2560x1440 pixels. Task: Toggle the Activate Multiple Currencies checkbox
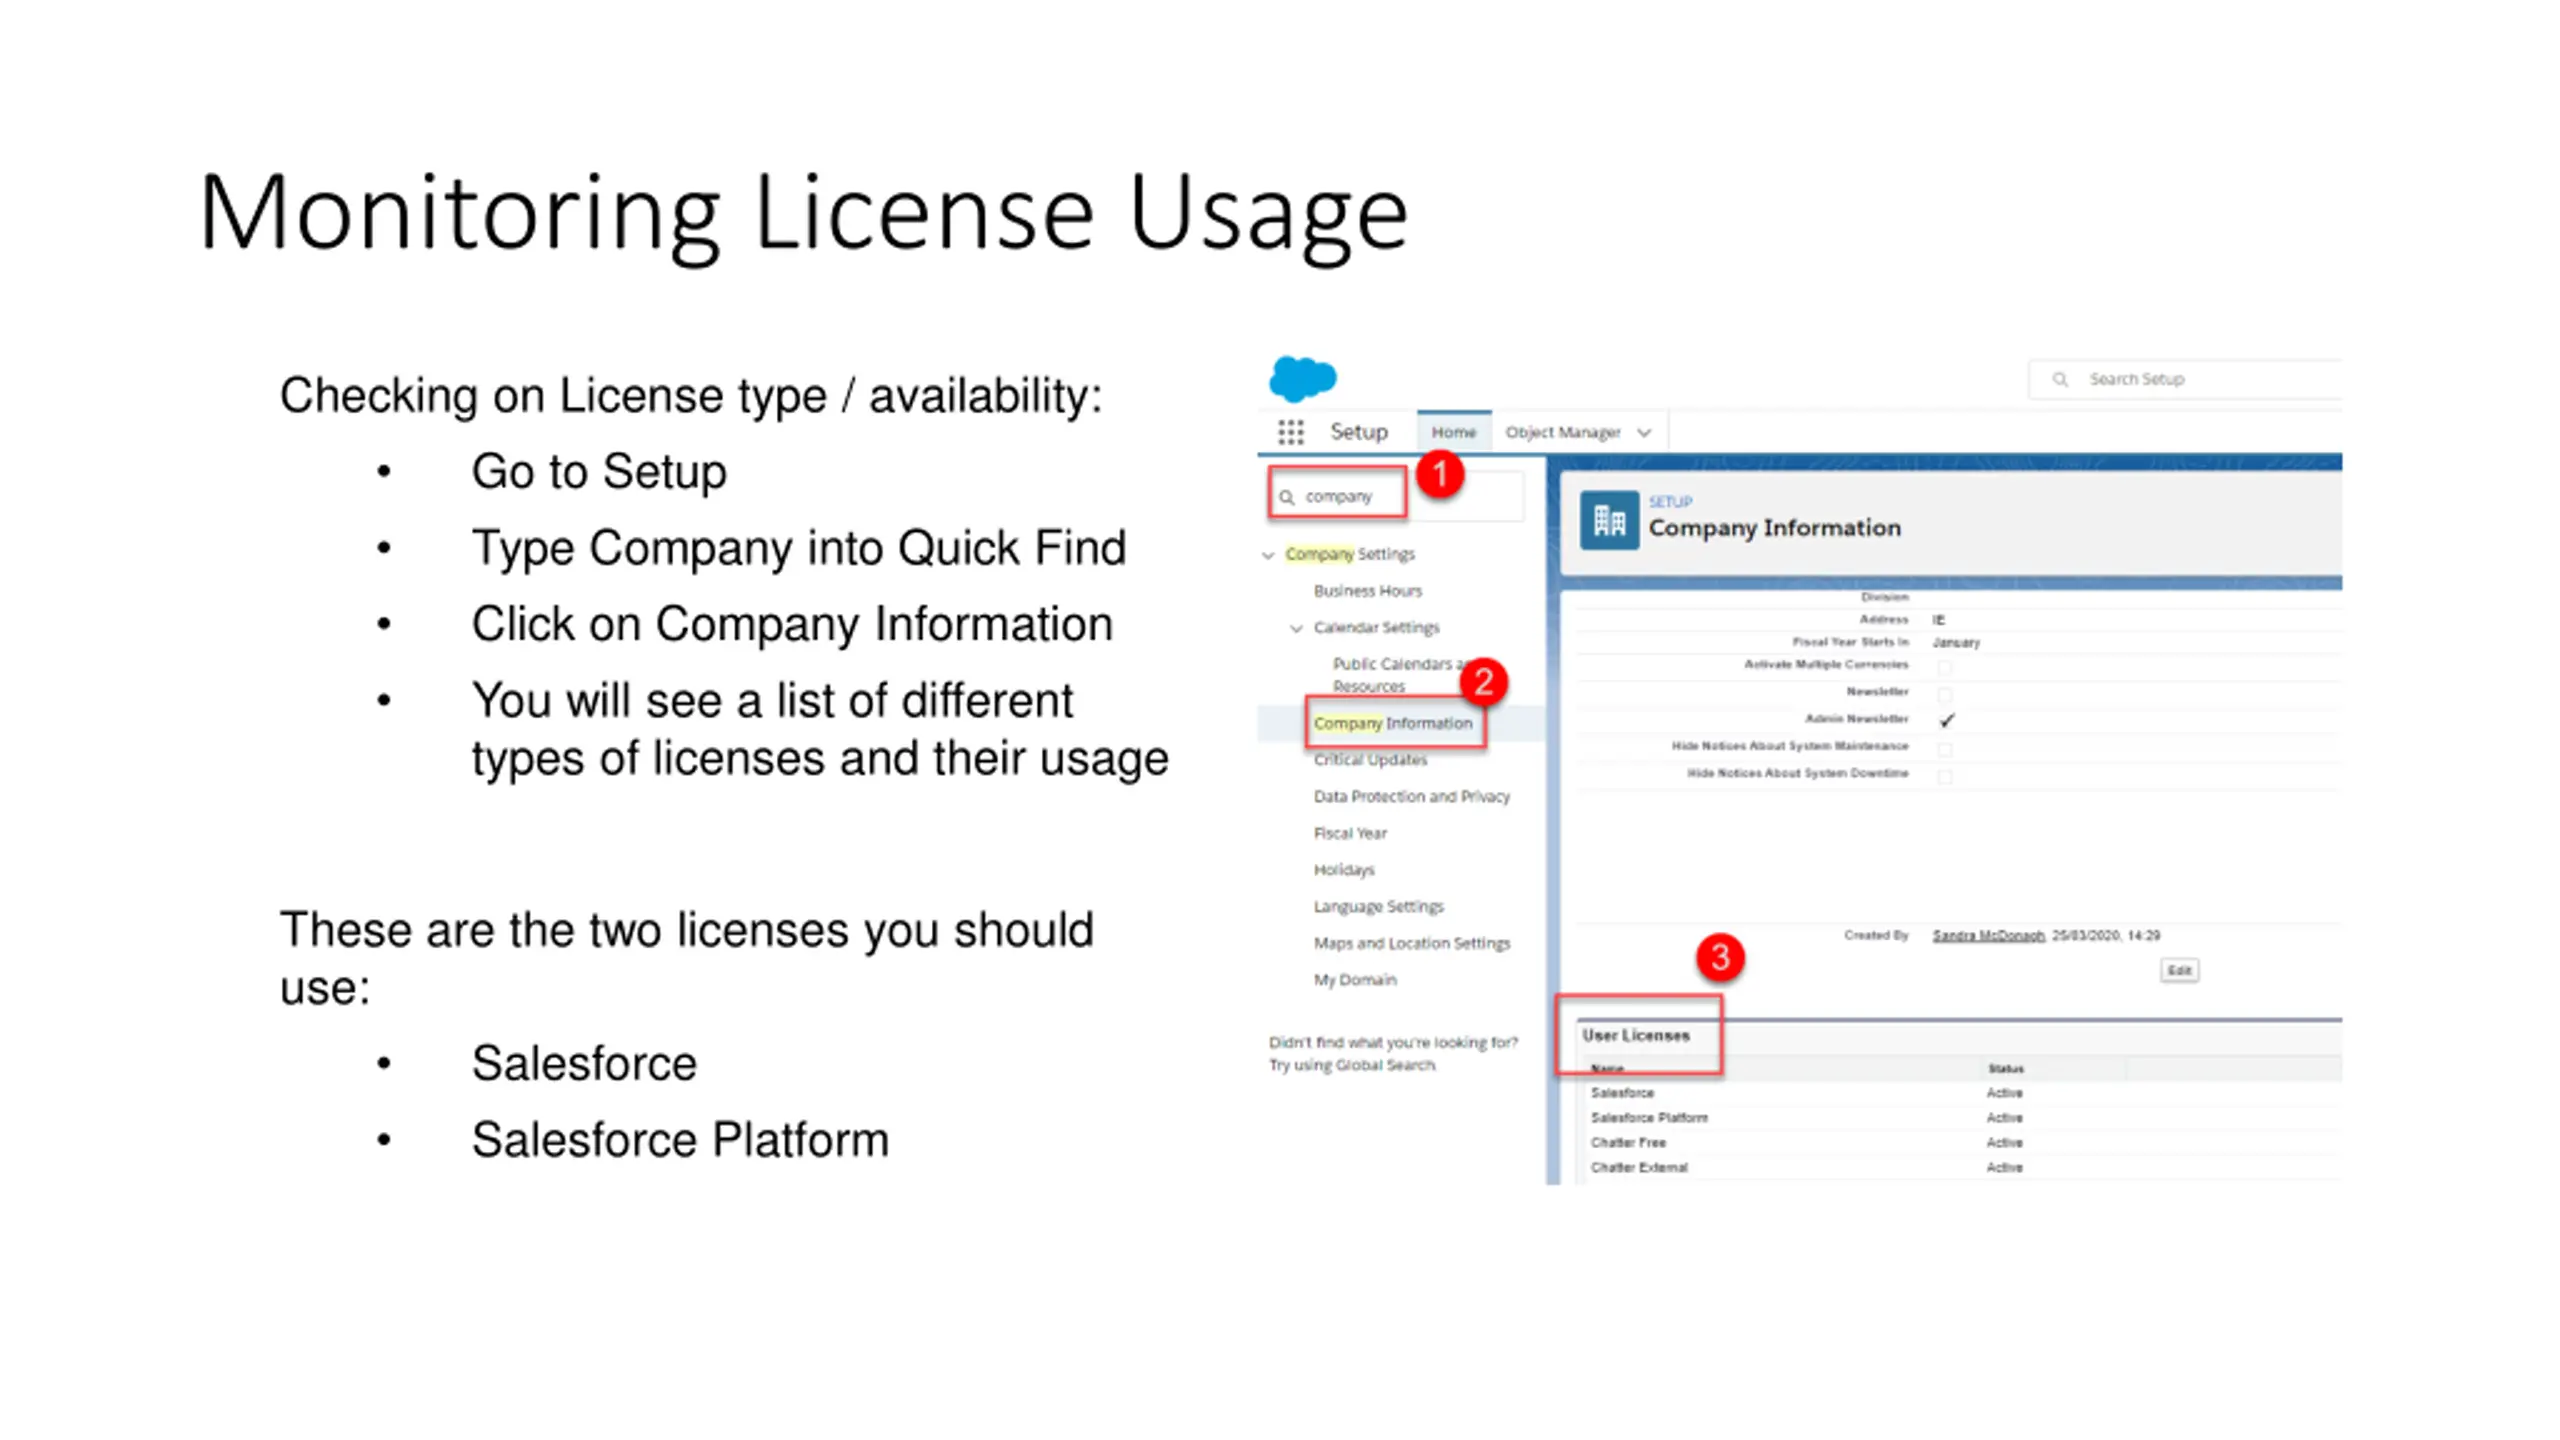[x=1944, y=666]
